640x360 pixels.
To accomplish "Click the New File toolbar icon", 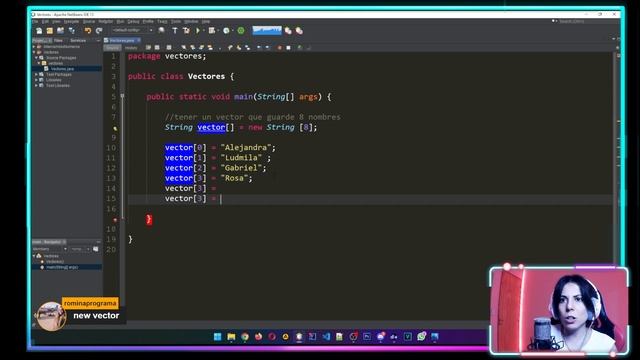I will pos(39,31).
